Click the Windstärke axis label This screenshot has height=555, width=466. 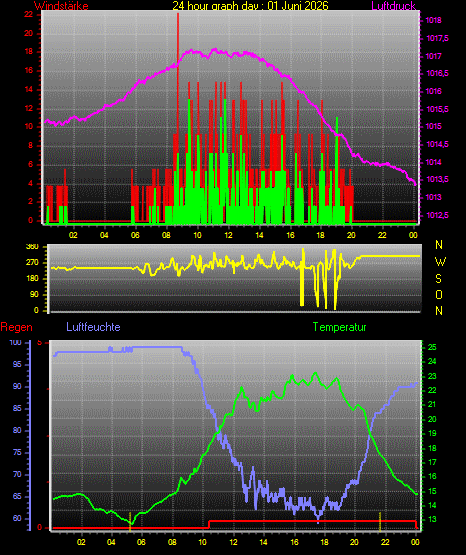click(61, 6)
